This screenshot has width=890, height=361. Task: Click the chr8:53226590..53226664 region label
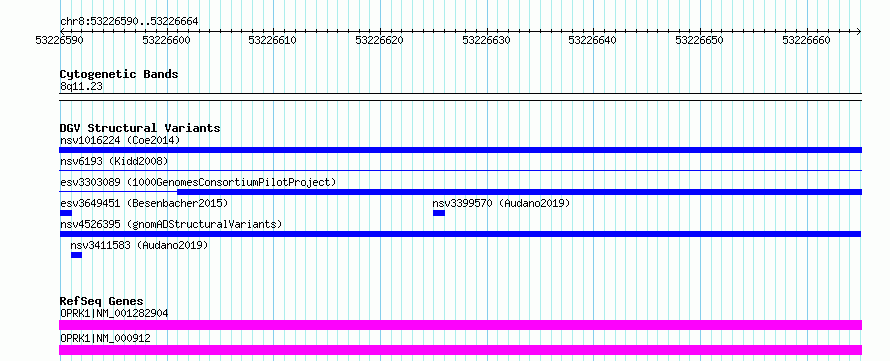click(129, 22)
